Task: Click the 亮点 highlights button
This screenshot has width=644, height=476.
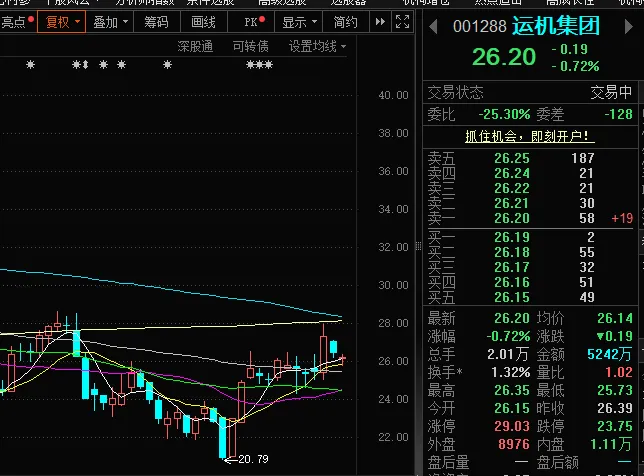Action: coord(18,22)
